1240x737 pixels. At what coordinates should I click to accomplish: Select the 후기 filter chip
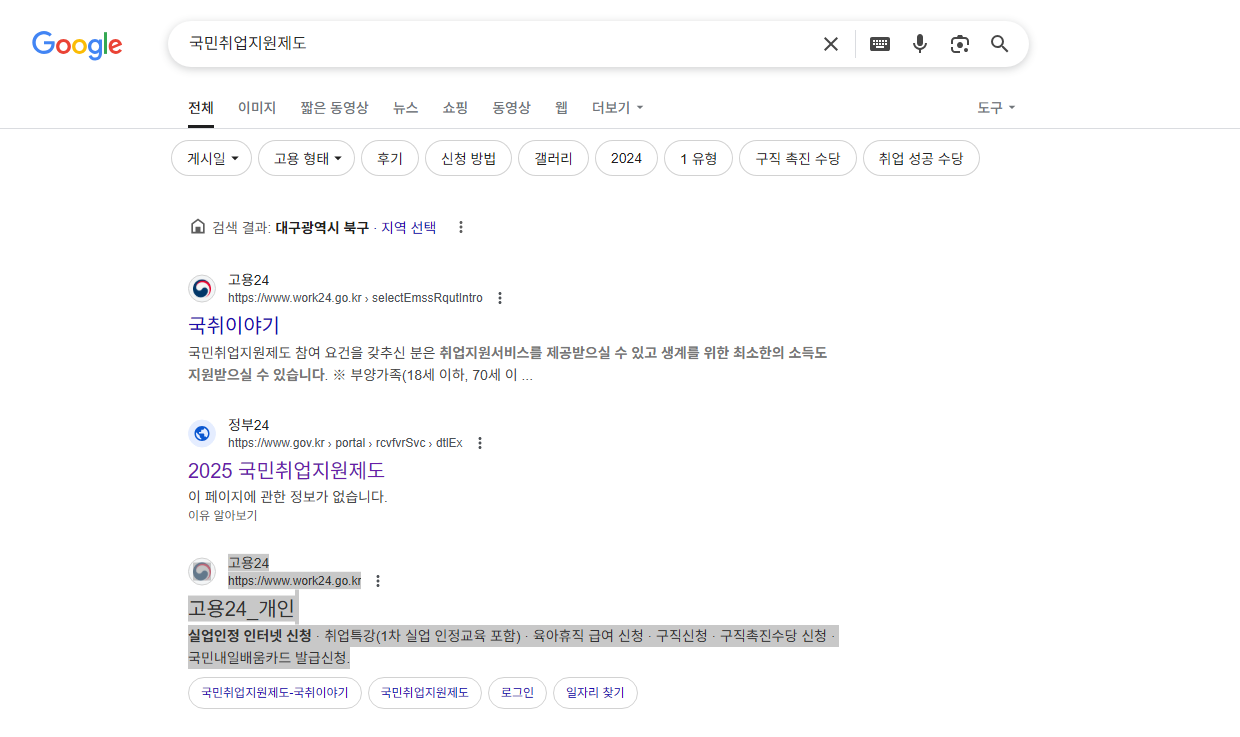(x=390, y=158)
